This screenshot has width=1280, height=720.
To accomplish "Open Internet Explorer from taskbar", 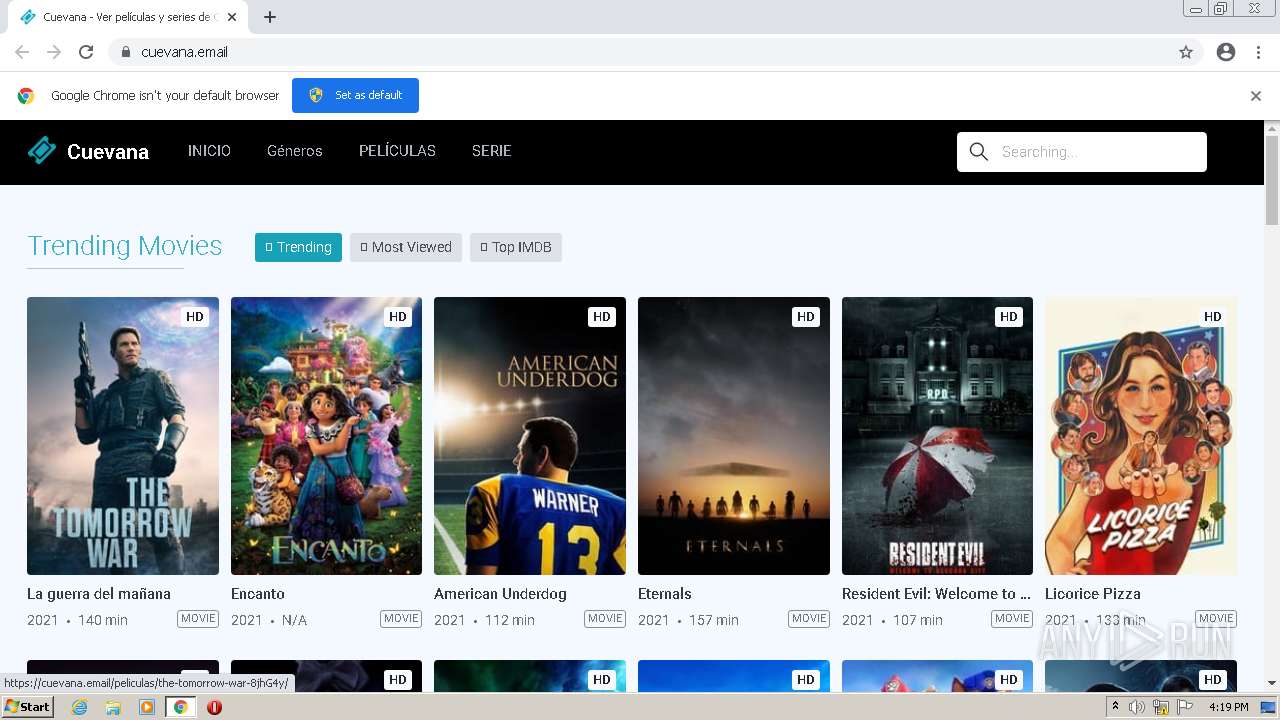I will coord(79,707).
